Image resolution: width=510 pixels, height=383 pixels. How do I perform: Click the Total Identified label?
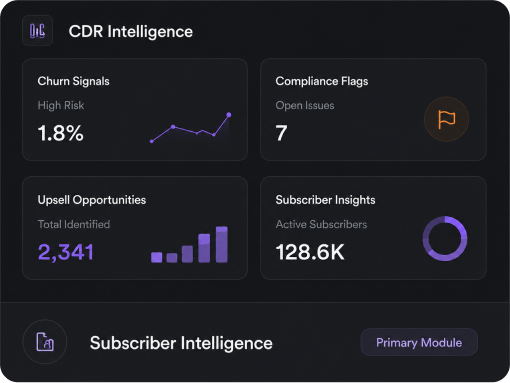(x=74, y=224)
